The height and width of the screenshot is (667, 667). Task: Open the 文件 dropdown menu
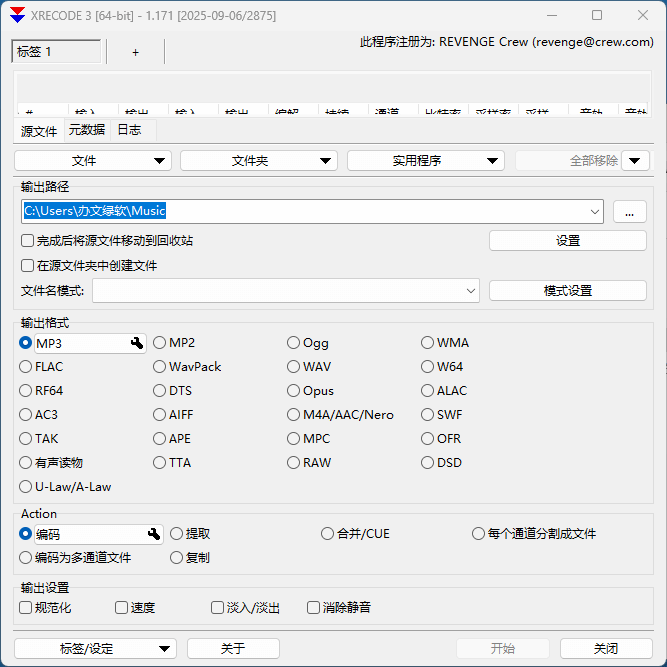[93, 161]
